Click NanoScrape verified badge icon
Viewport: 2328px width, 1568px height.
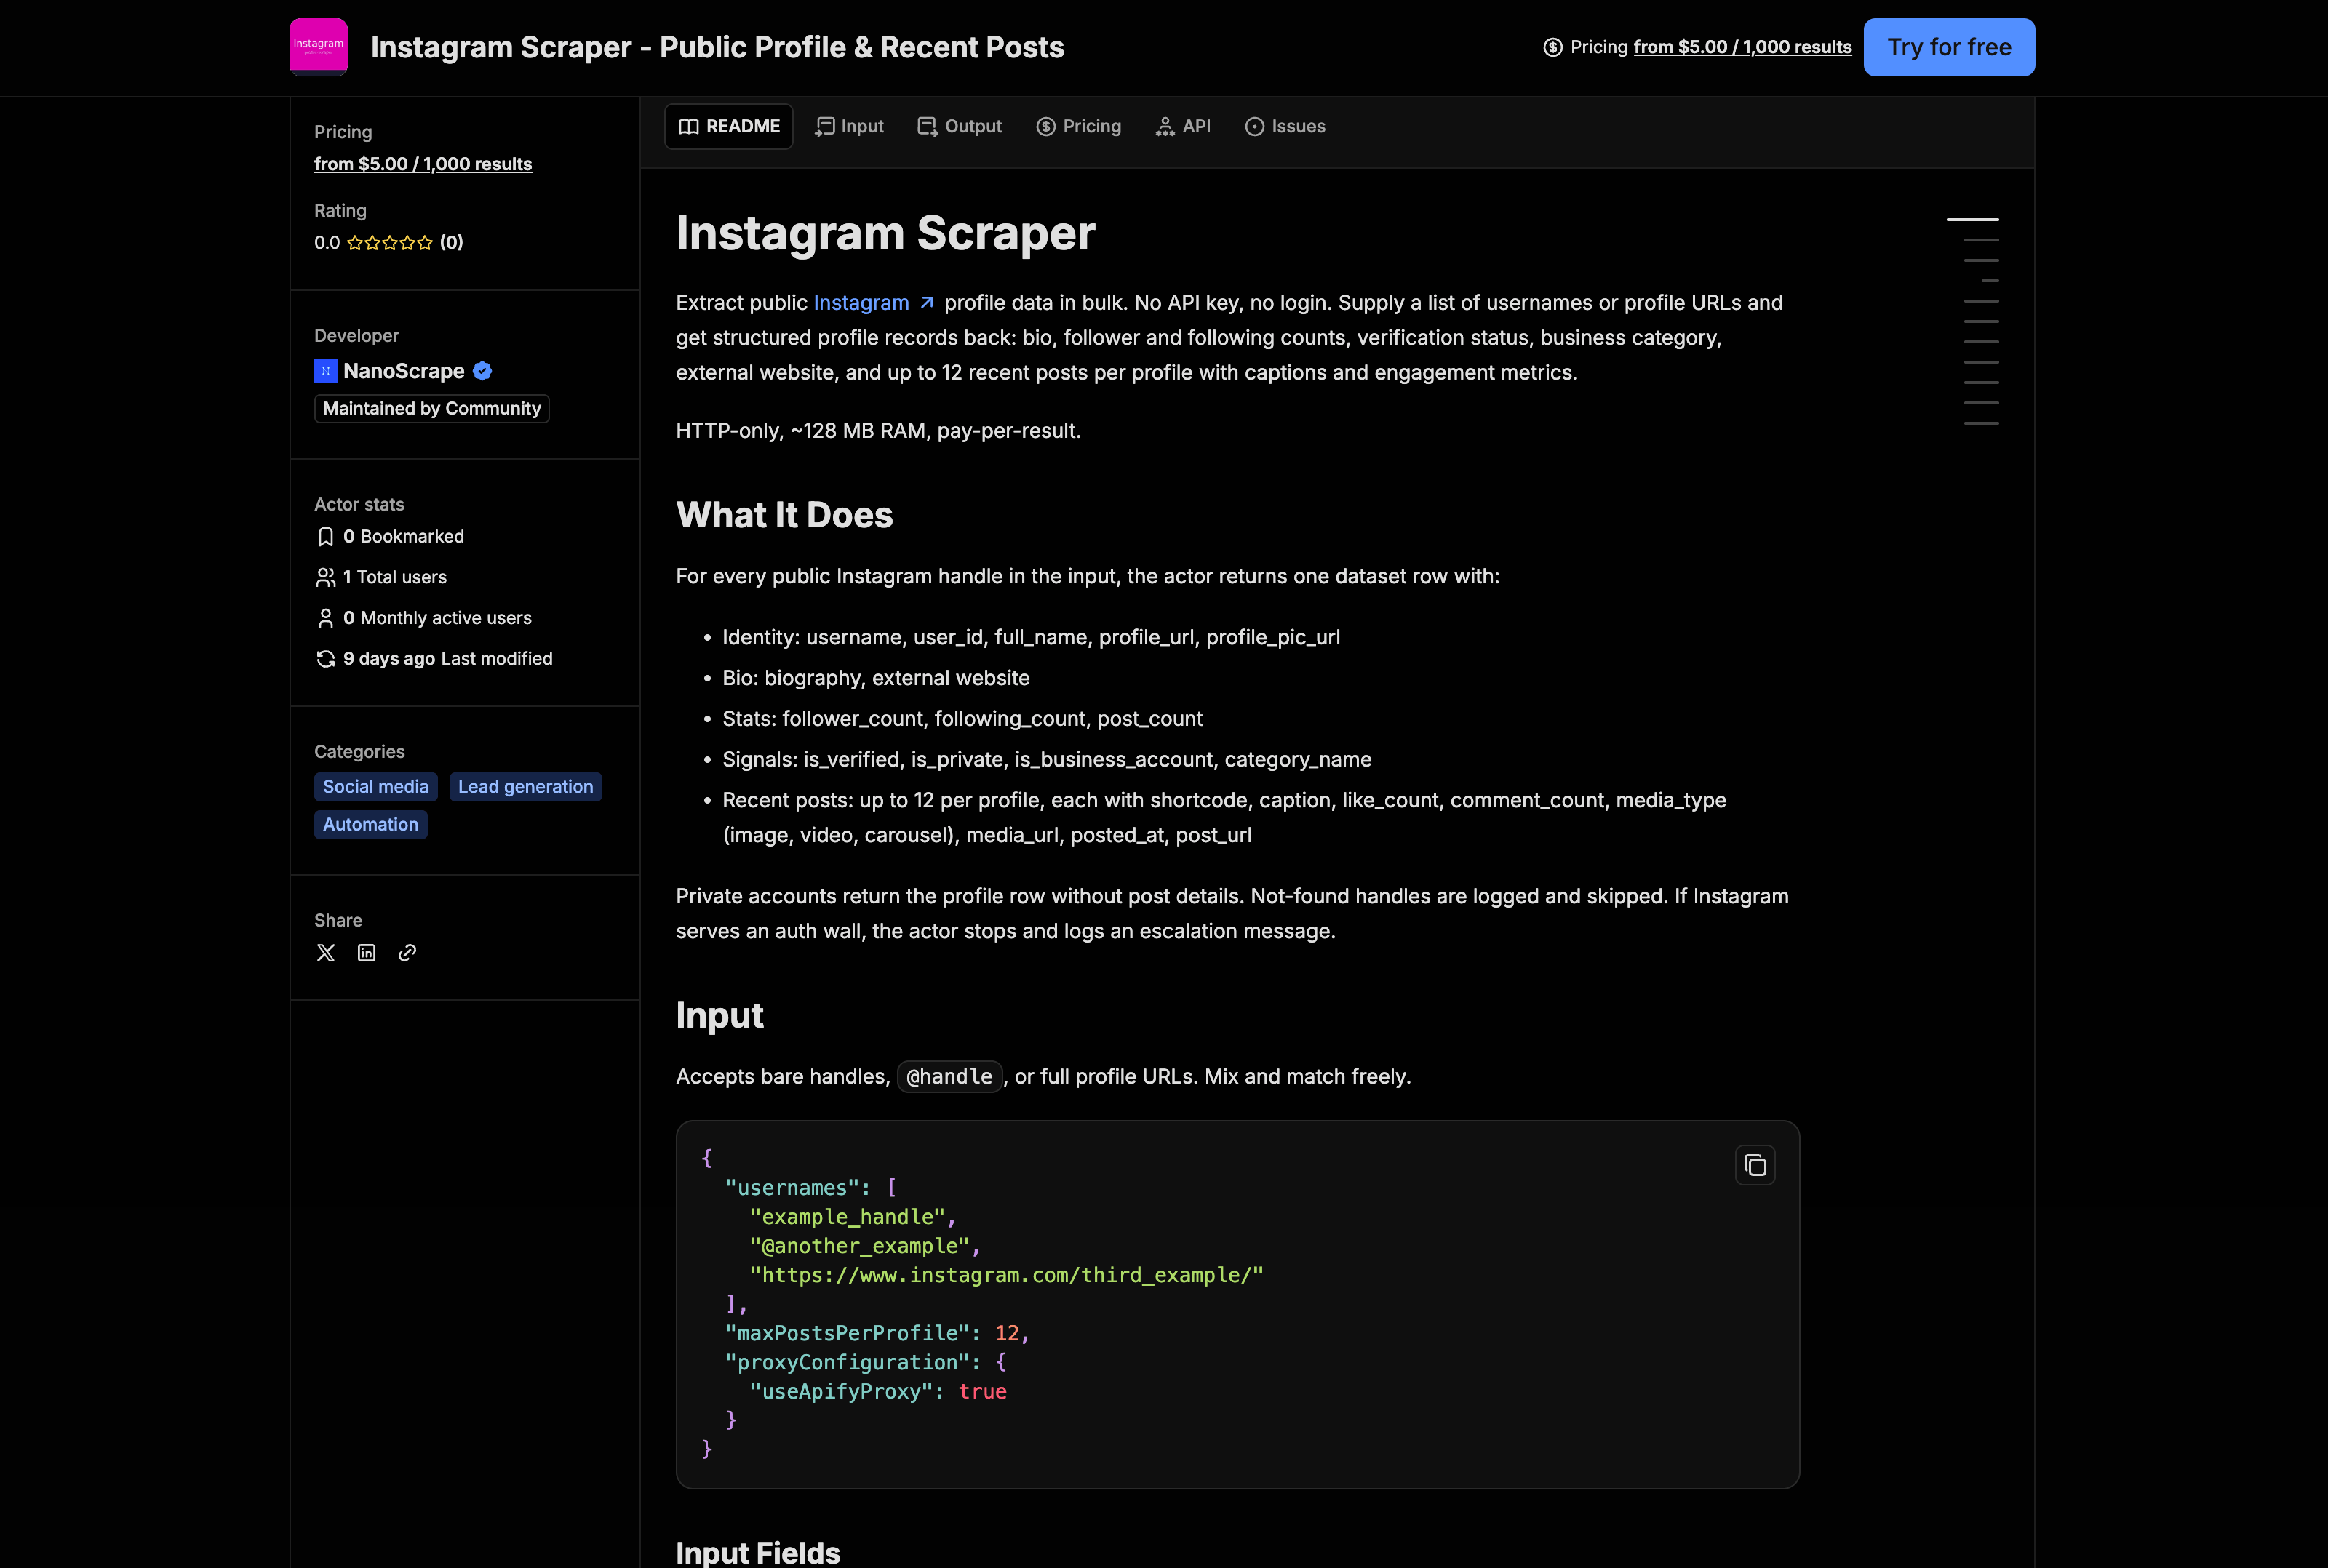(x=482, y=371)
